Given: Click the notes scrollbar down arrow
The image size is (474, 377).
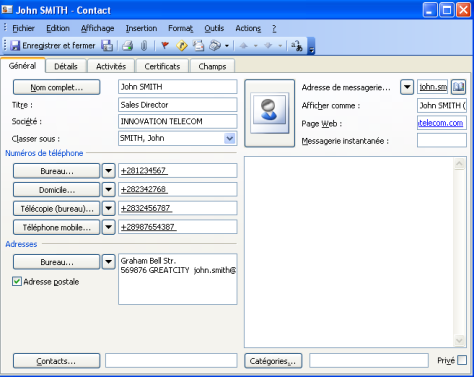Looking at the screenshot, I should 459,340.
